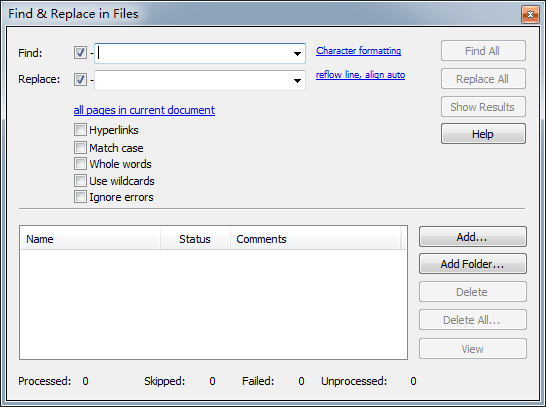This screenshot has height=407, width=546.
Task: Click the Status column header
Action: 195,239
